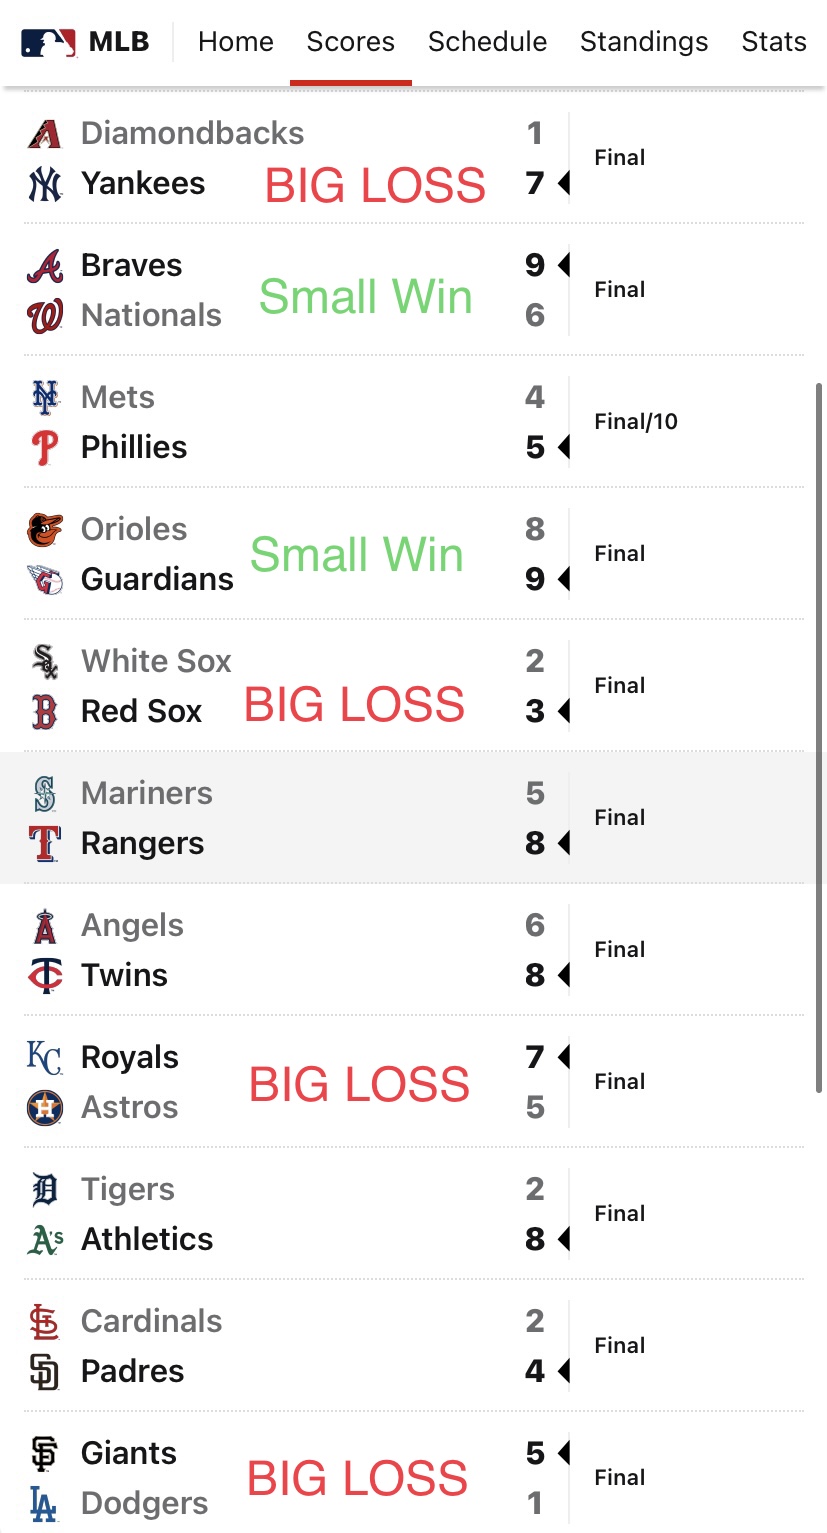The image size is (827, 1533).
Task: Select the Padres team logo
Action: click(45, 1372)
